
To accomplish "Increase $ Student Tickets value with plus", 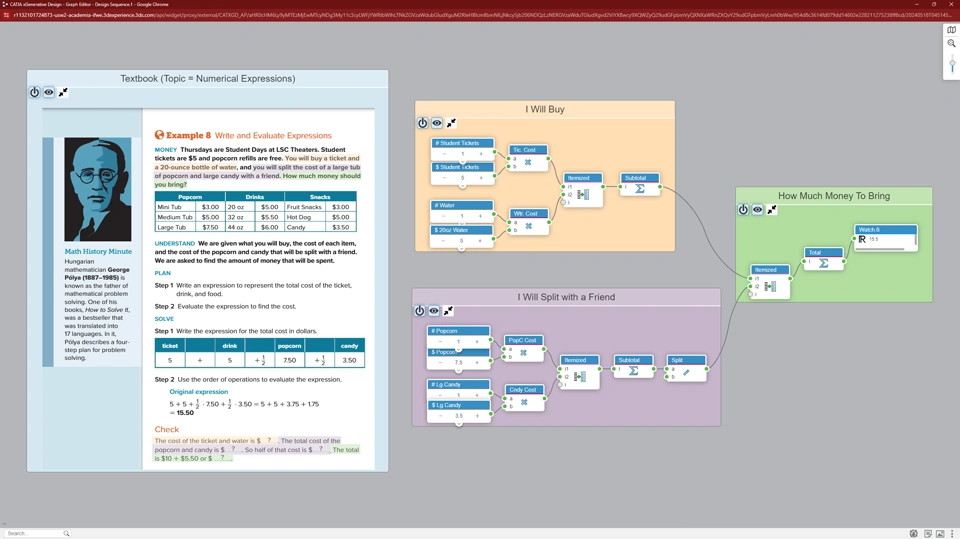I will [481, 178].
